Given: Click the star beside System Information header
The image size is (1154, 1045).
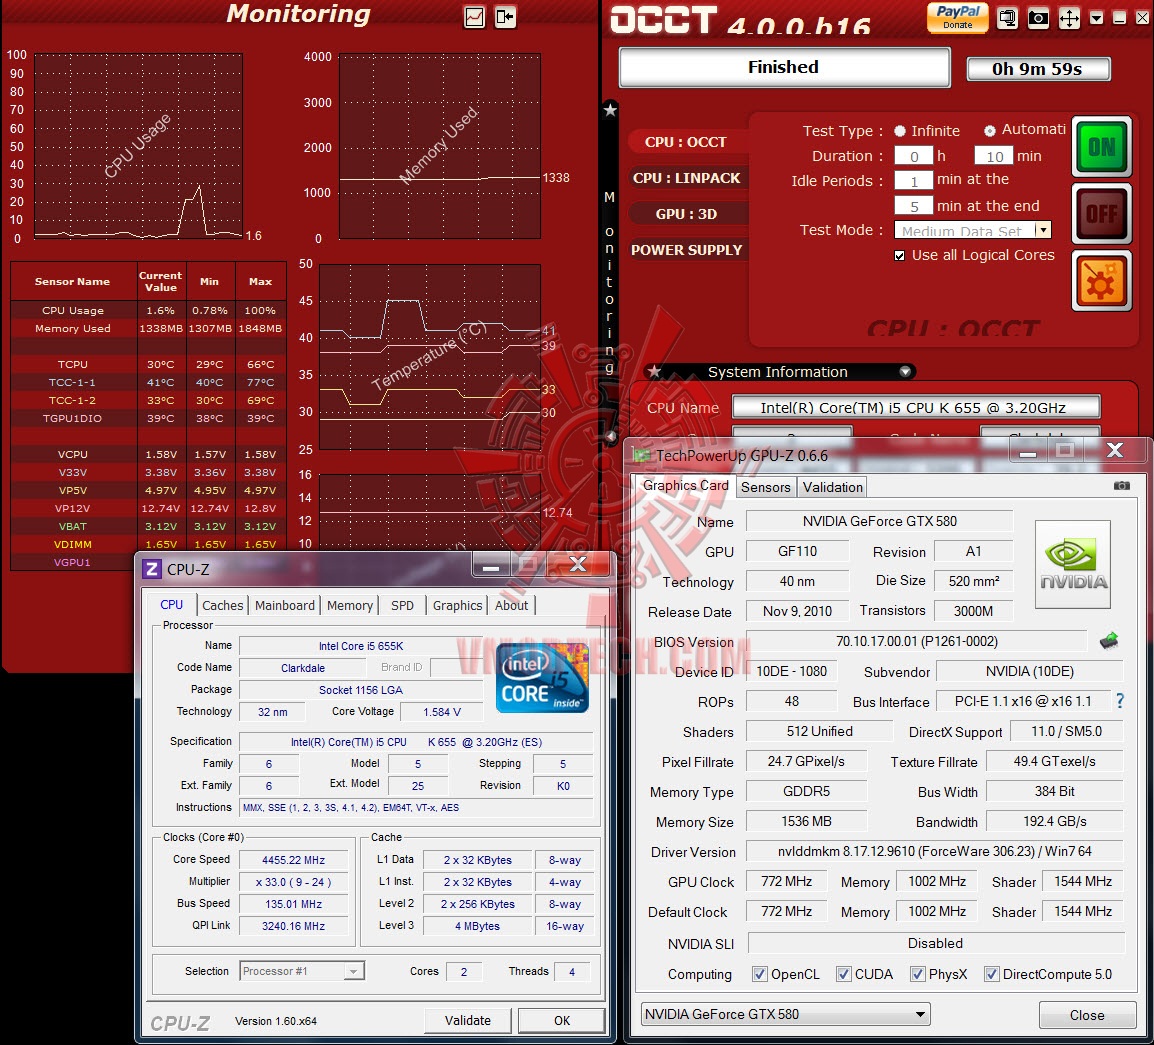Looking at the screenshot, I should (654, 372).
